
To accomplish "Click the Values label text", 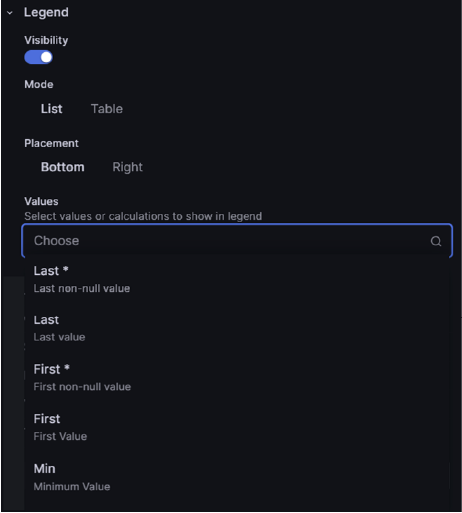I will (x=41, y=201).
